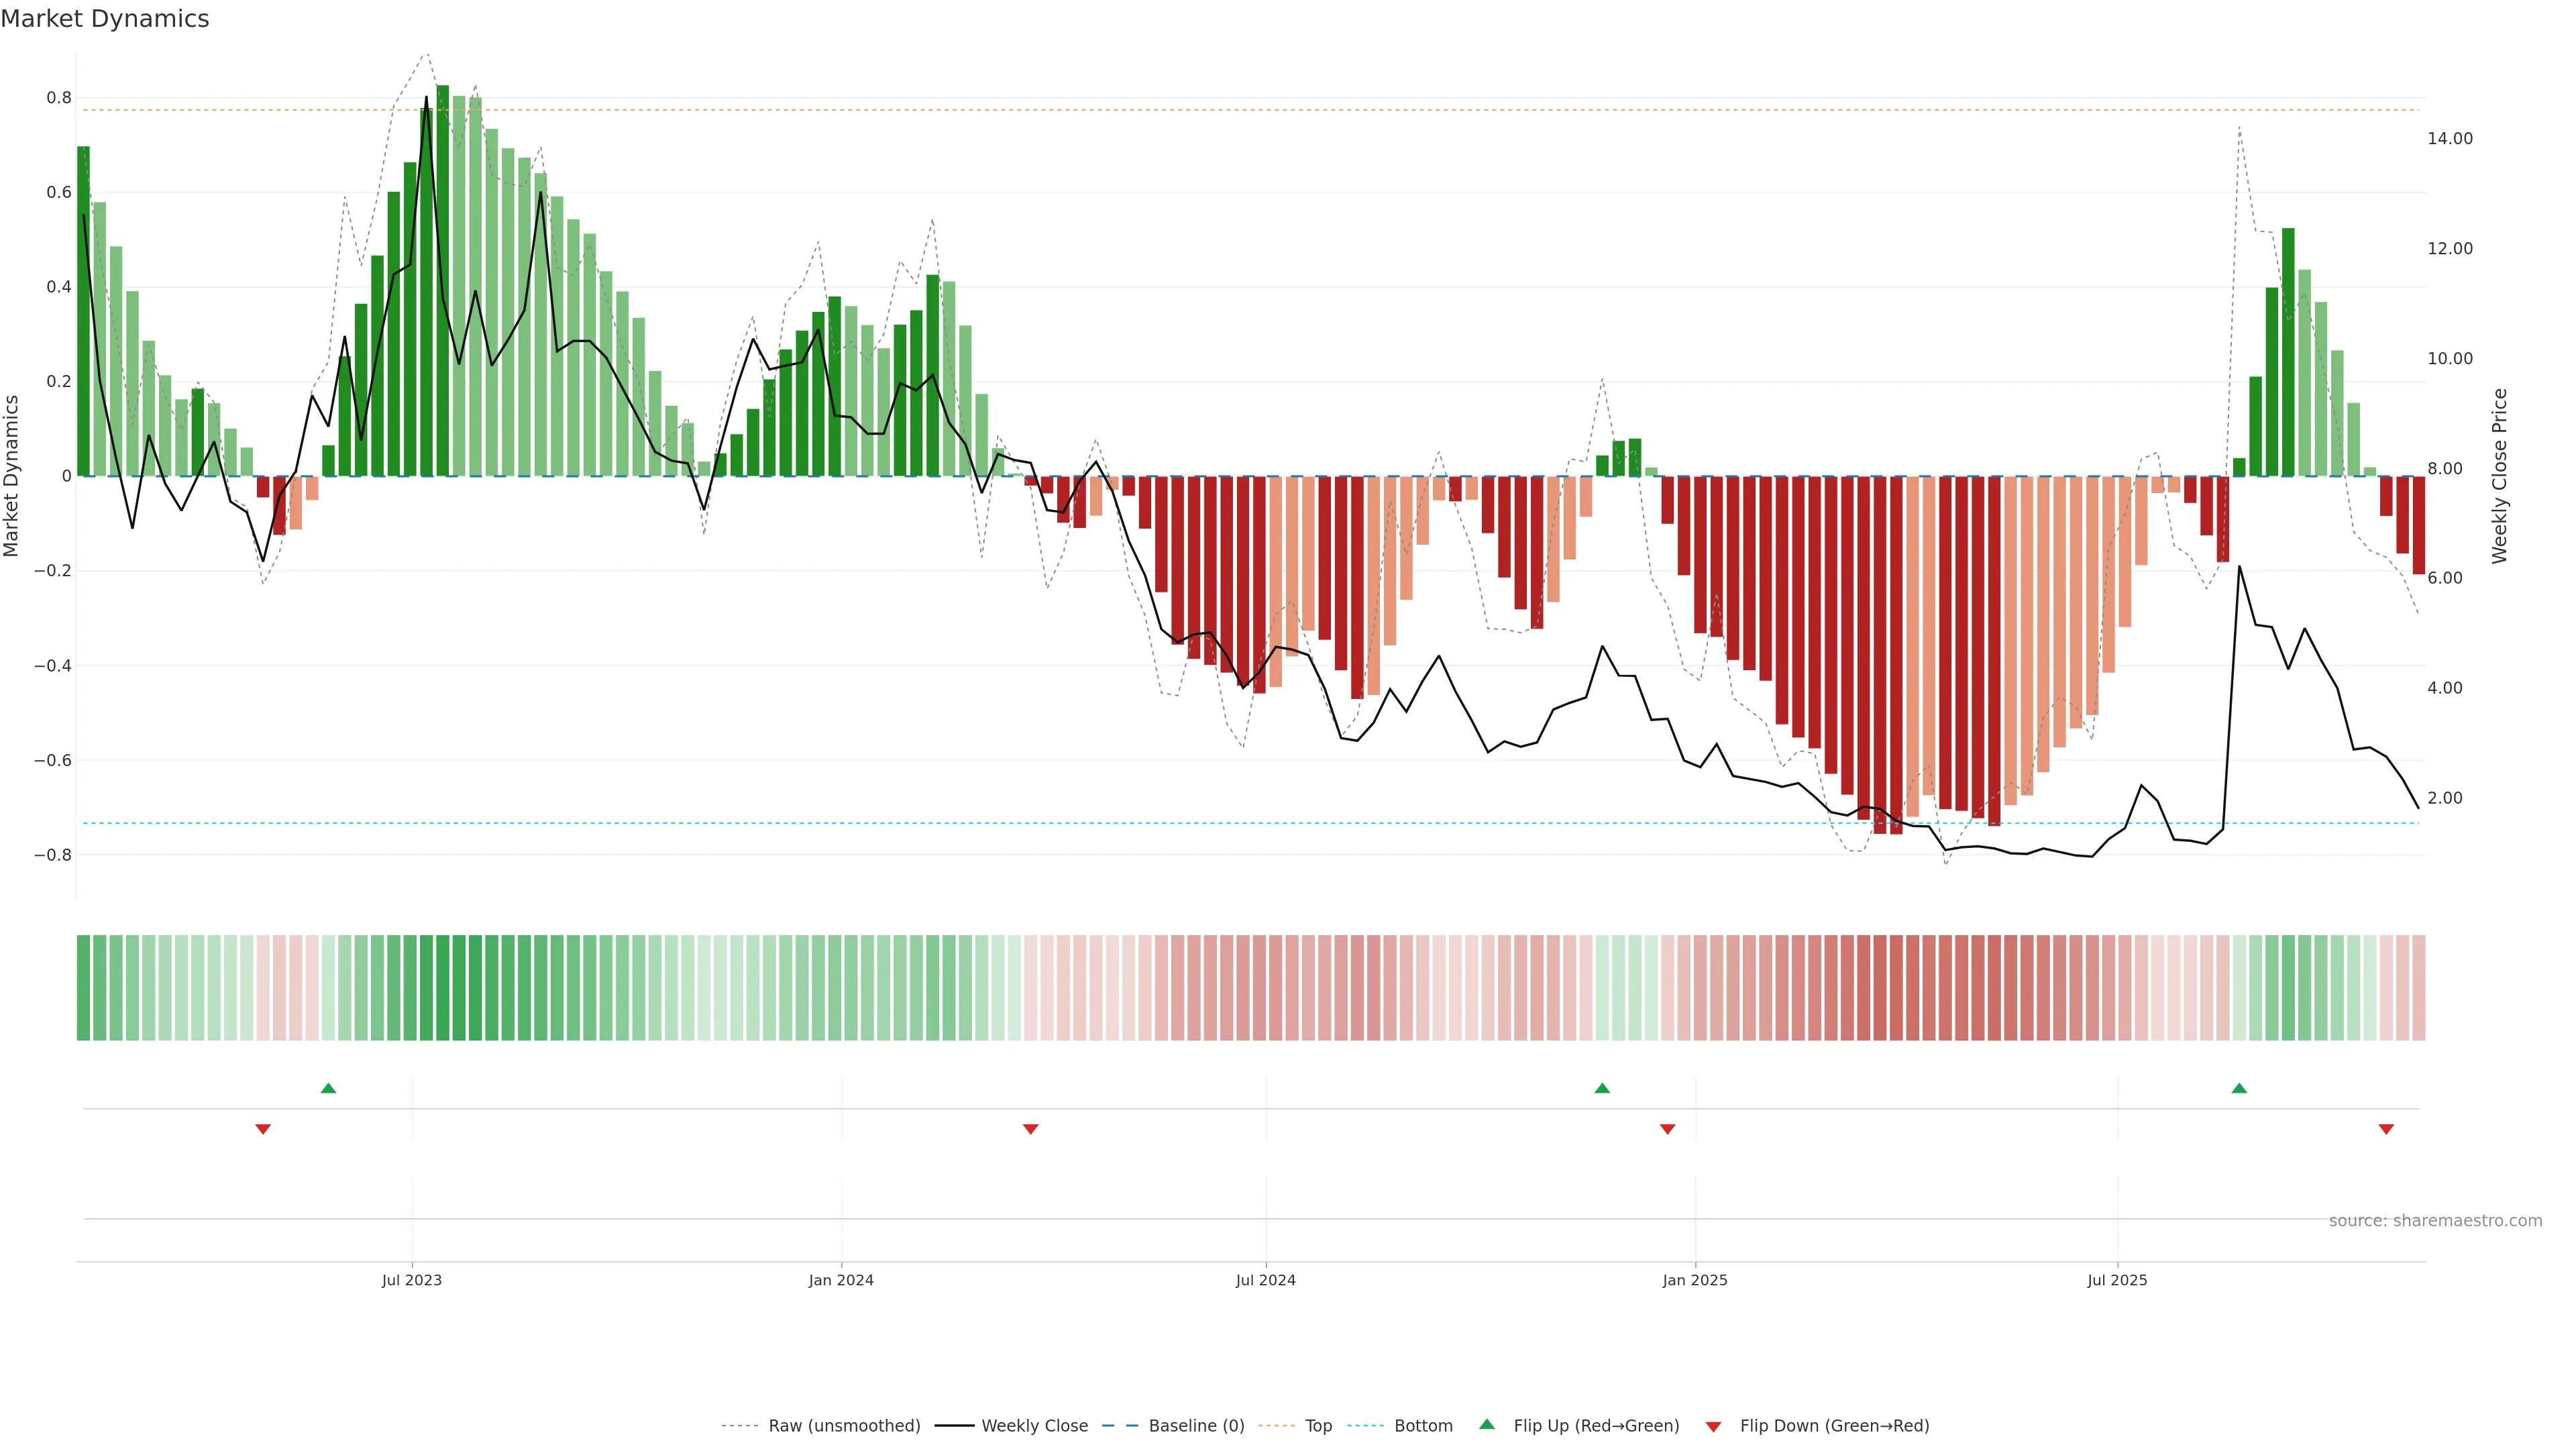The width and height of the screenshot is (2576, 1449).
Task: Click the Market Dynamics chart title
Action: [x=105, y=19]
